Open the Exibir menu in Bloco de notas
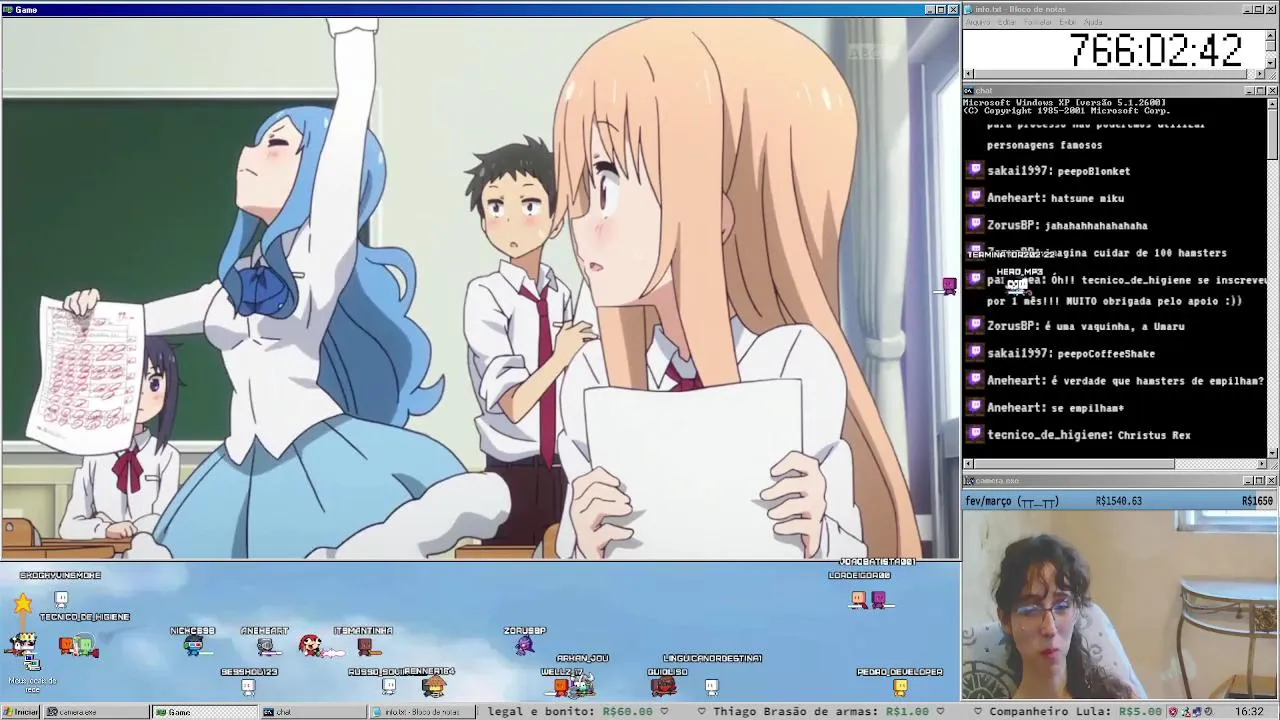 (1068, 22)
